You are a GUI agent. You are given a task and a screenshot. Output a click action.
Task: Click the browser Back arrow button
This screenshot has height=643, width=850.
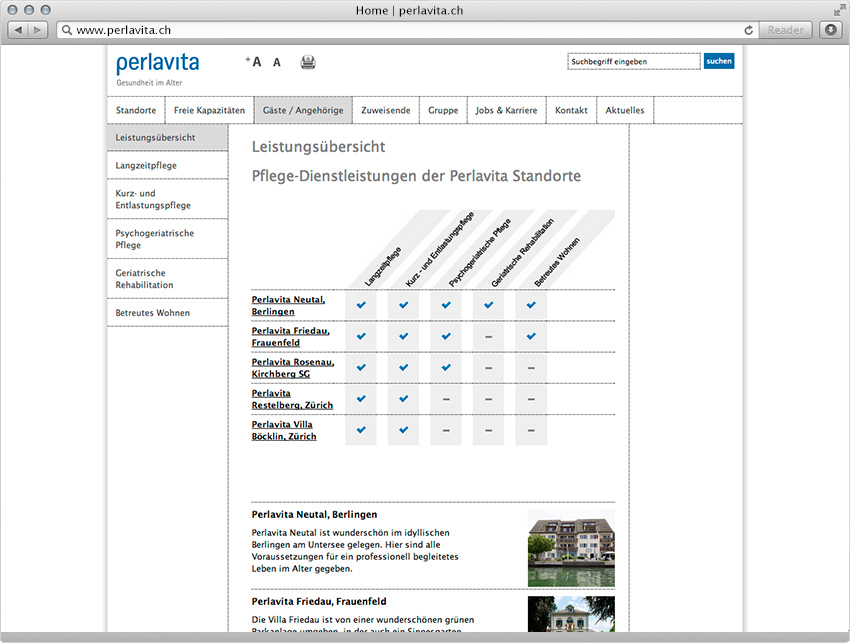(18, 30)
